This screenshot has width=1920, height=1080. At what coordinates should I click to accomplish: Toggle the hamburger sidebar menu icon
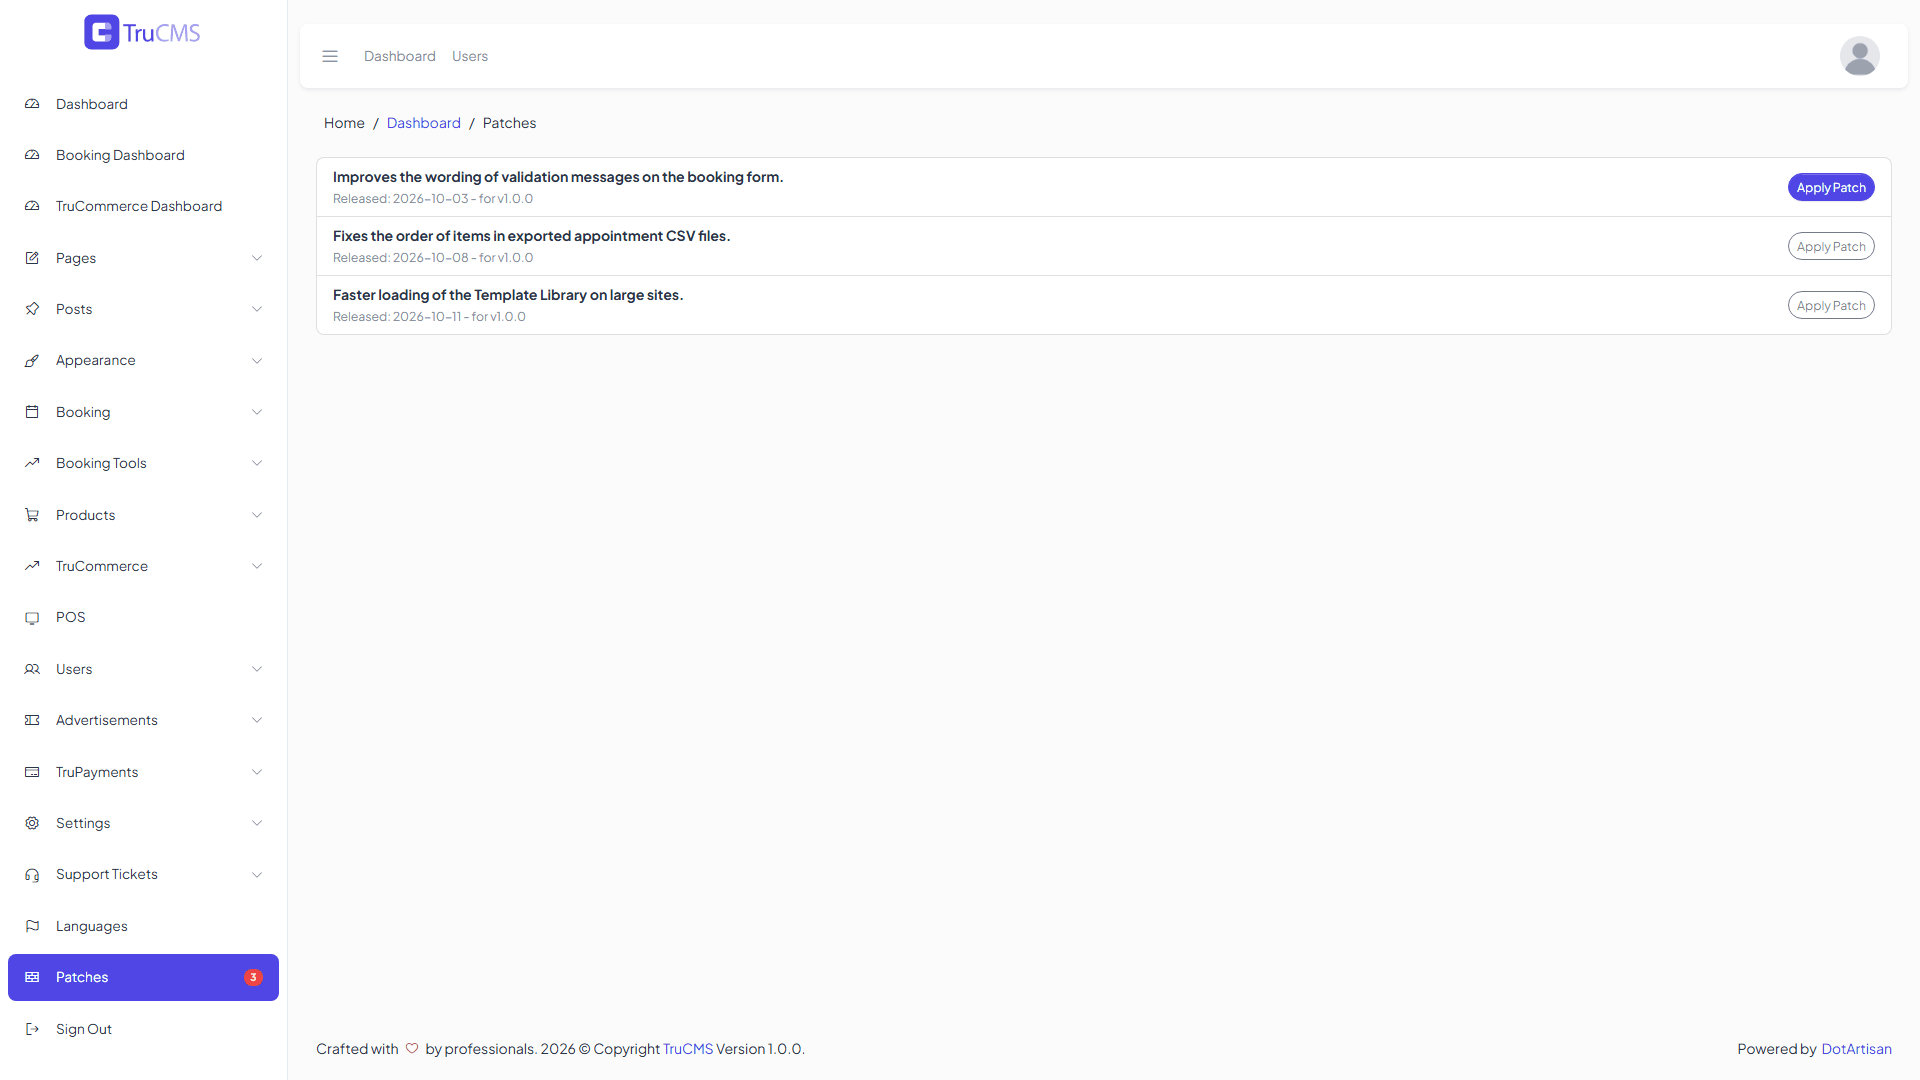point(330,56)
